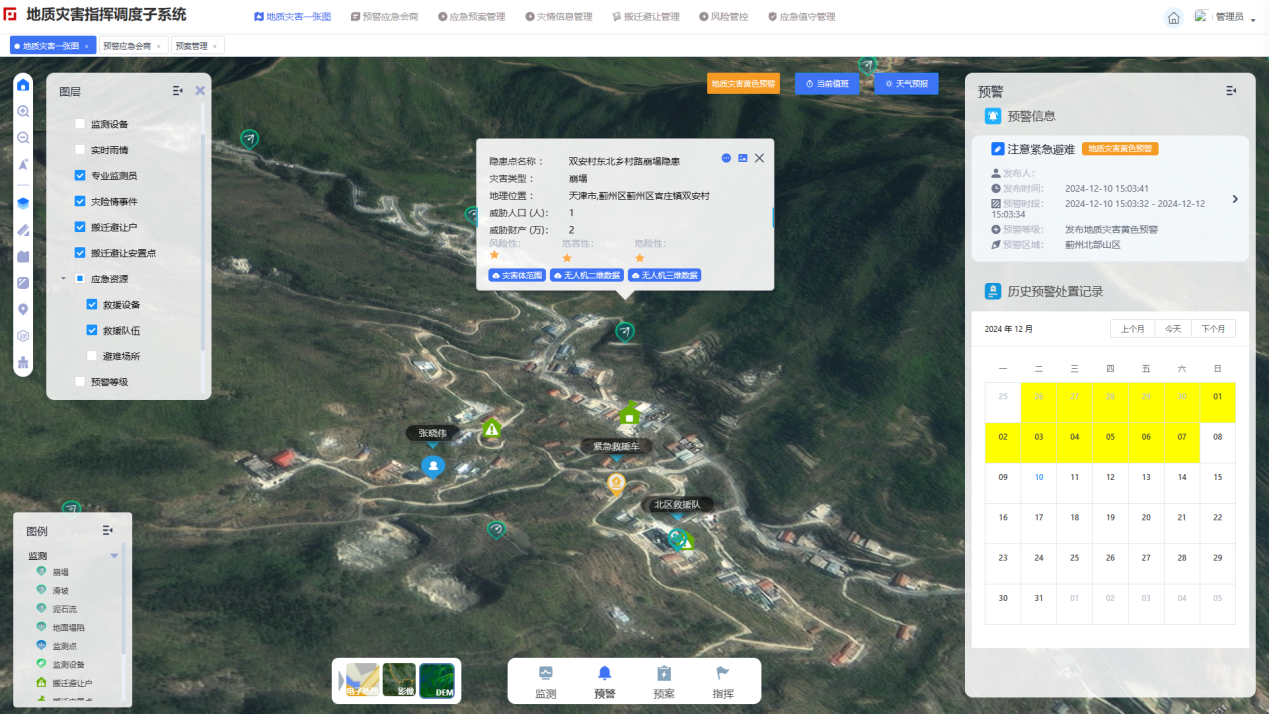Reset map north with compass arrow icon
This screenshot has width=1269, height=714.
point(23,164)
